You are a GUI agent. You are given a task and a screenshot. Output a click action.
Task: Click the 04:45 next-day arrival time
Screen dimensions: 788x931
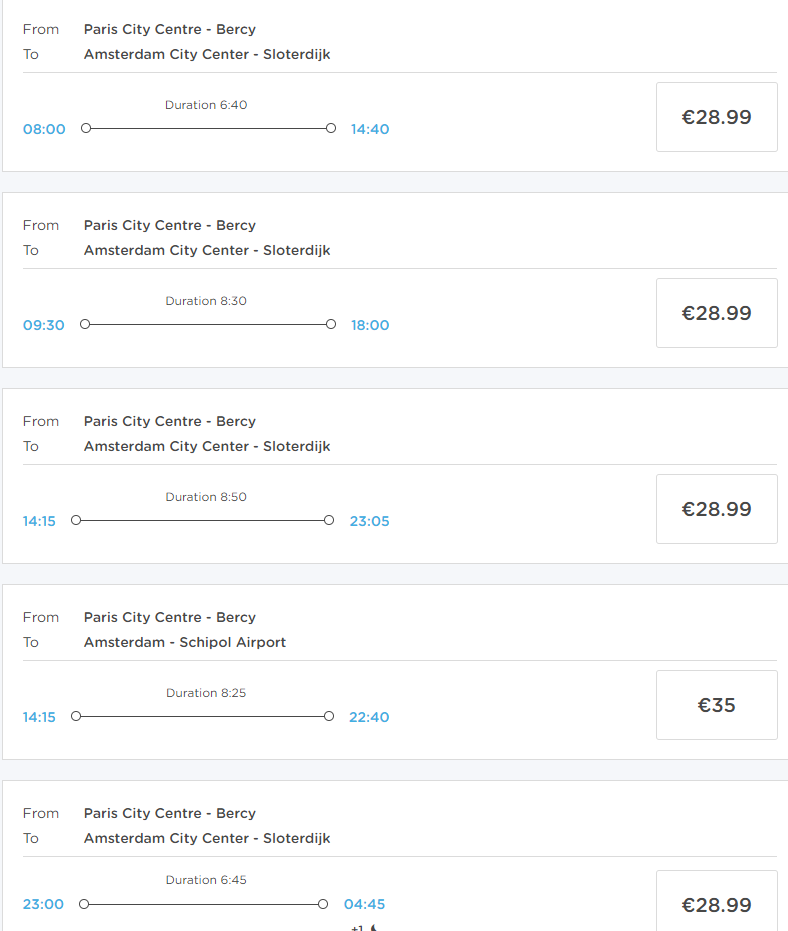tap(364, 904)
